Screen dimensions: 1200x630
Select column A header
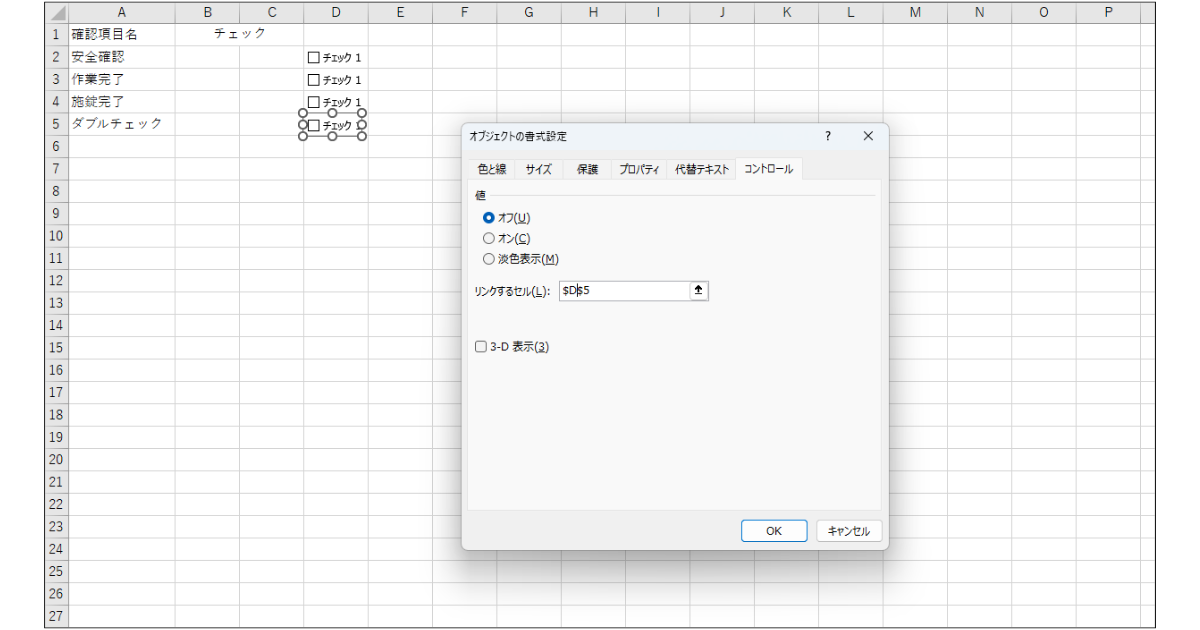[x=121, y=12]
